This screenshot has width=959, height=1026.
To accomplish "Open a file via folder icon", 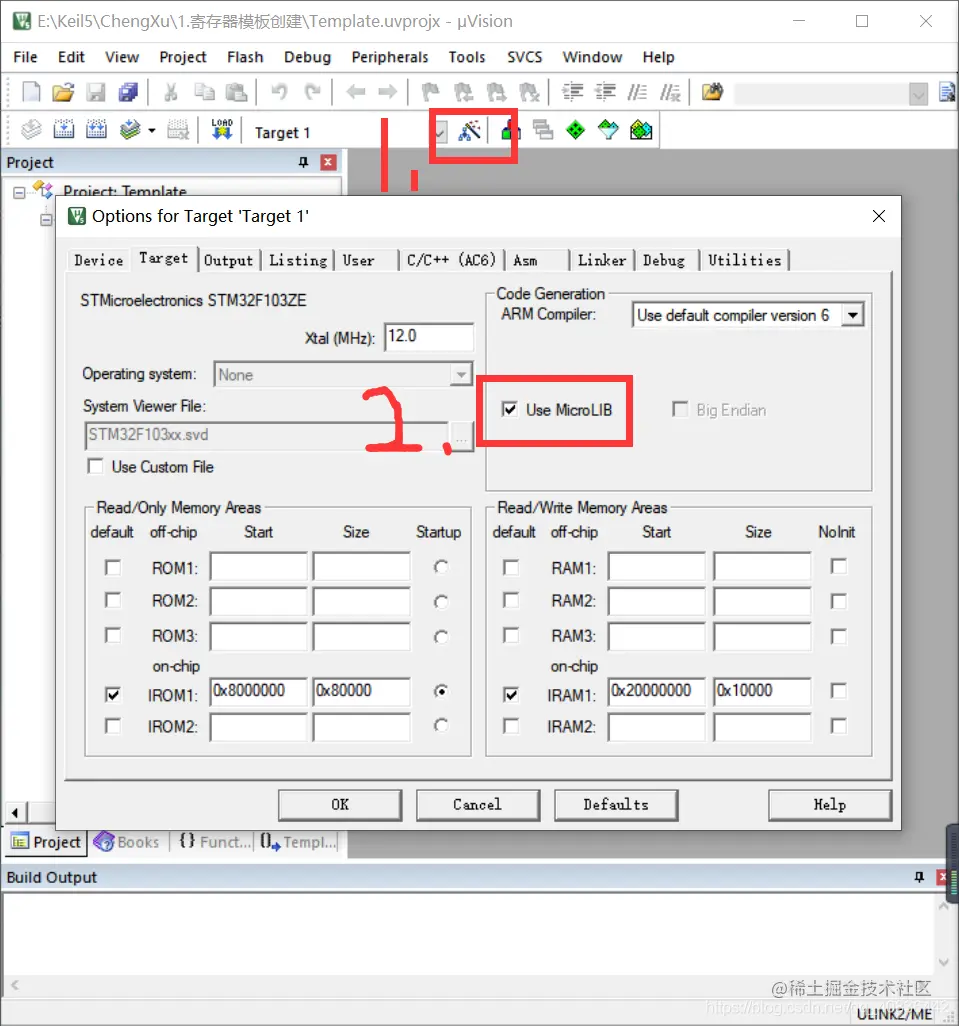I will pos(63,92).
